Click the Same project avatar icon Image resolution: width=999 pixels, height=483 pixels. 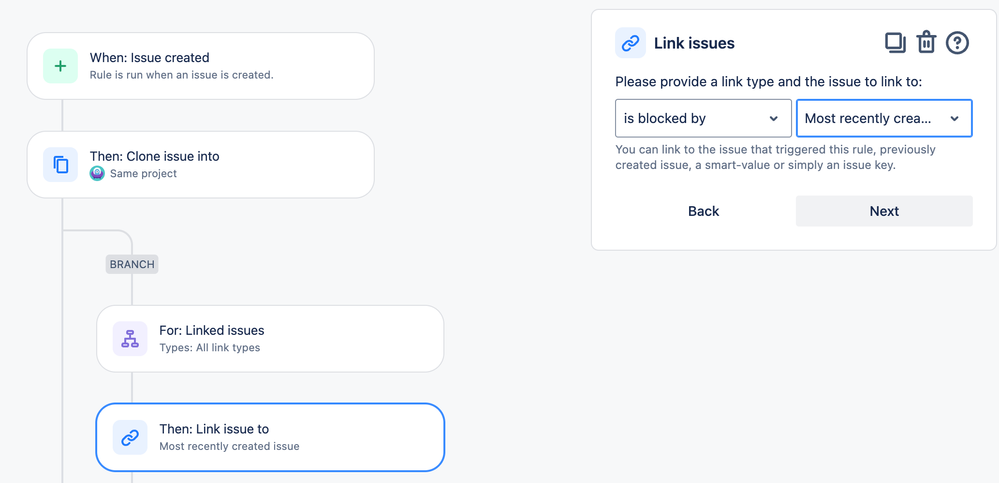97,173
